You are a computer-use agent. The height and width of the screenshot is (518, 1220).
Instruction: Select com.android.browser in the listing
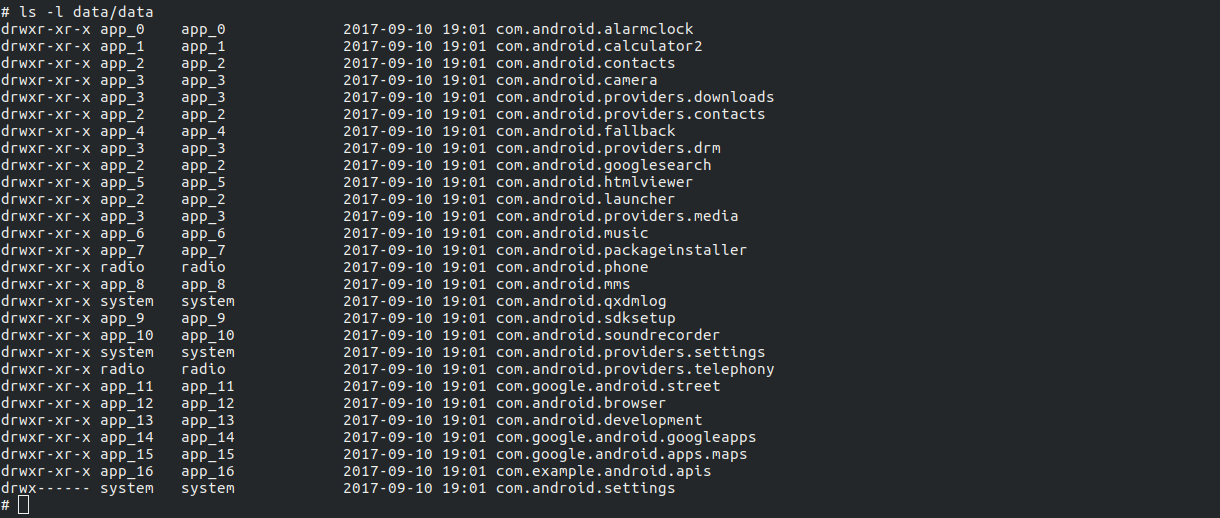click(581, 403)
